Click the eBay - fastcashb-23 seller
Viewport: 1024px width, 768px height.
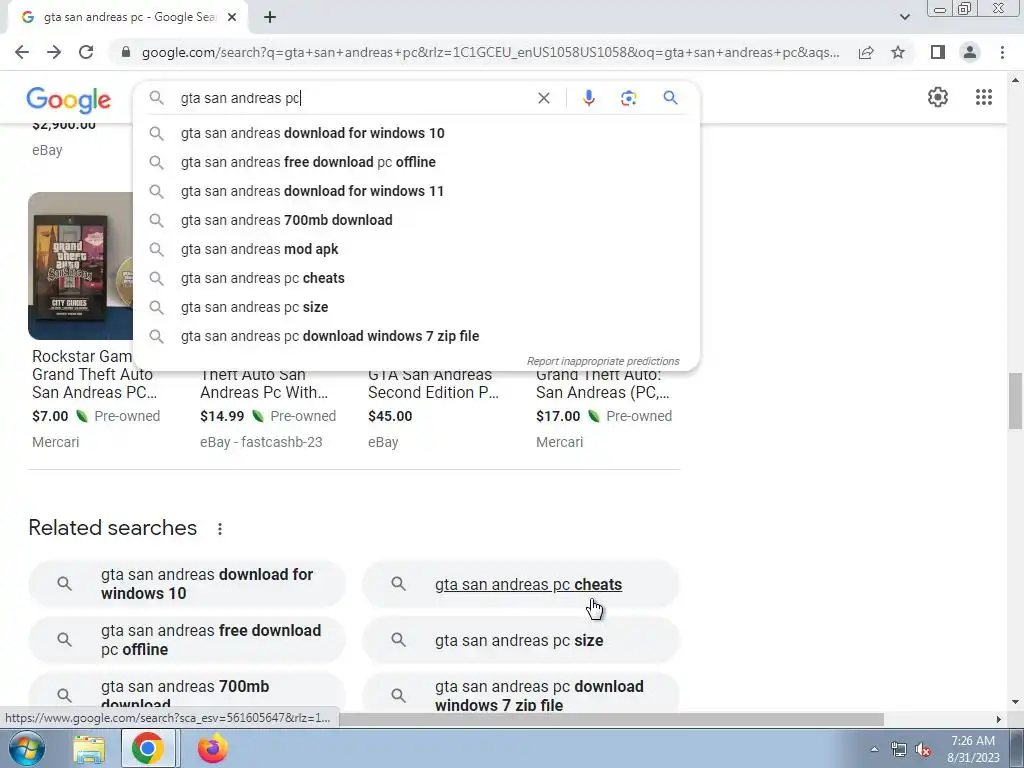(x=261, y=442)
